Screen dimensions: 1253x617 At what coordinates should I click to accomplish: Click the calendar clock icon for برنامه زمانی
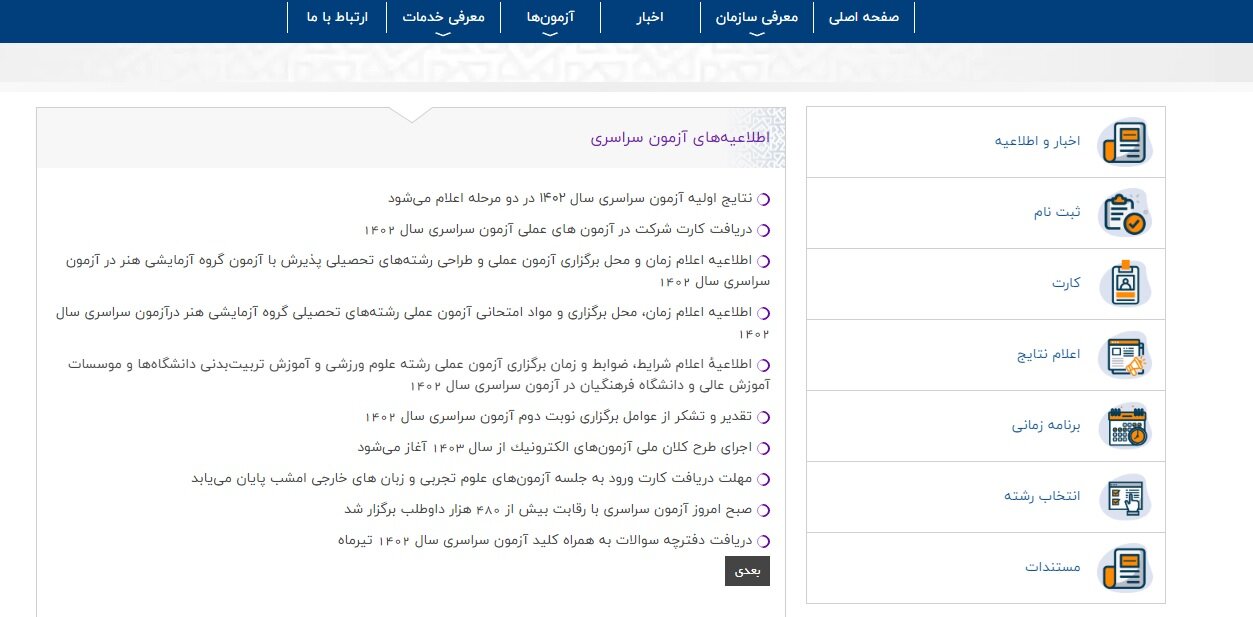(1124, 426)
